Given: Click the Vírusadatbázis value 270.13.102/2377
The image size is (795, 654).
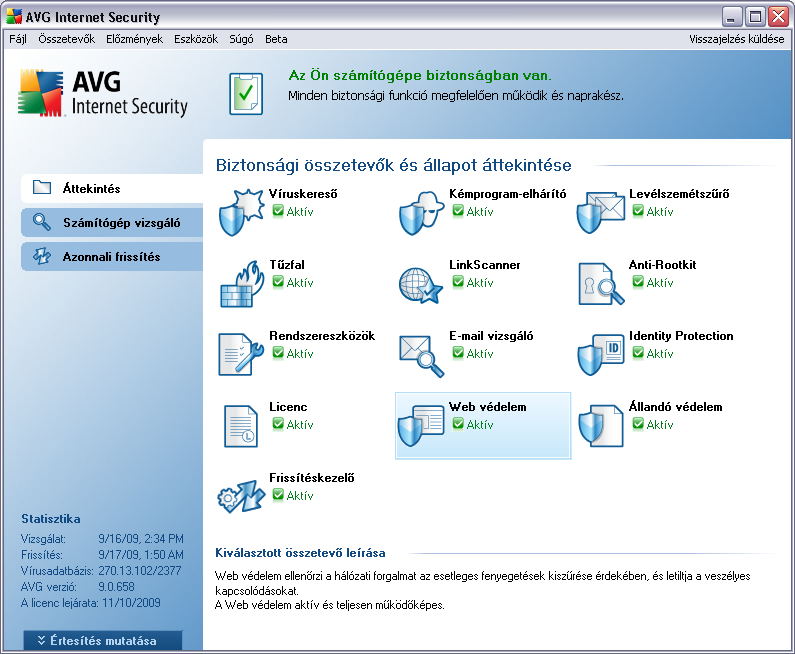Looking at the screenshot, I should [x=139, y=571].
